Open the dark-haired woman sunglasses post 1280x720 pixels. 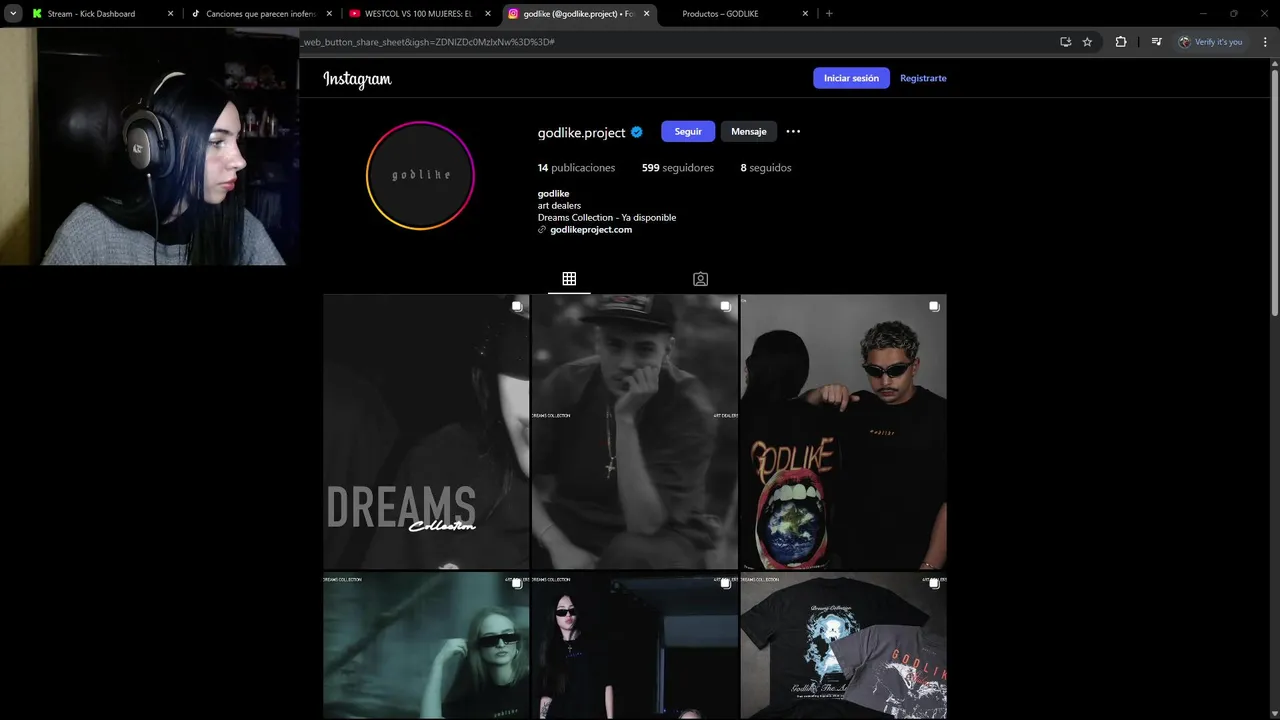(x=635, y=645)
